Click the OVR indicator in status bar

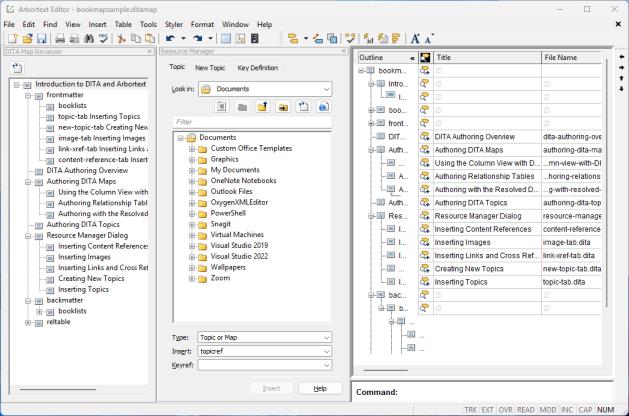(505, 410)
